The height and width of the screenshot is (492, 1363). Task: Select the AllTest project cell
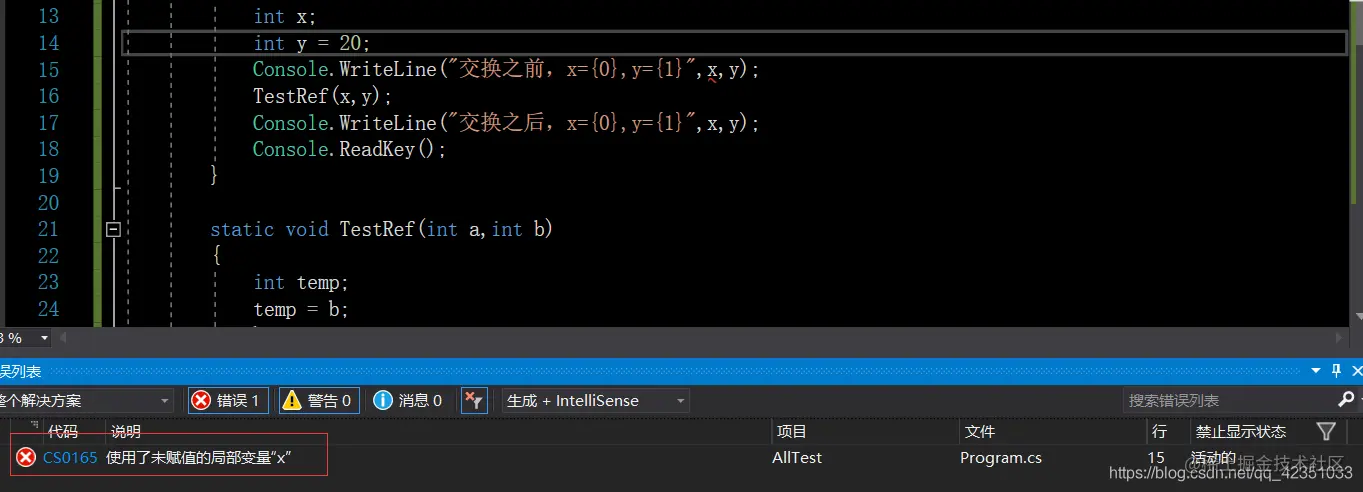(797, 457)
